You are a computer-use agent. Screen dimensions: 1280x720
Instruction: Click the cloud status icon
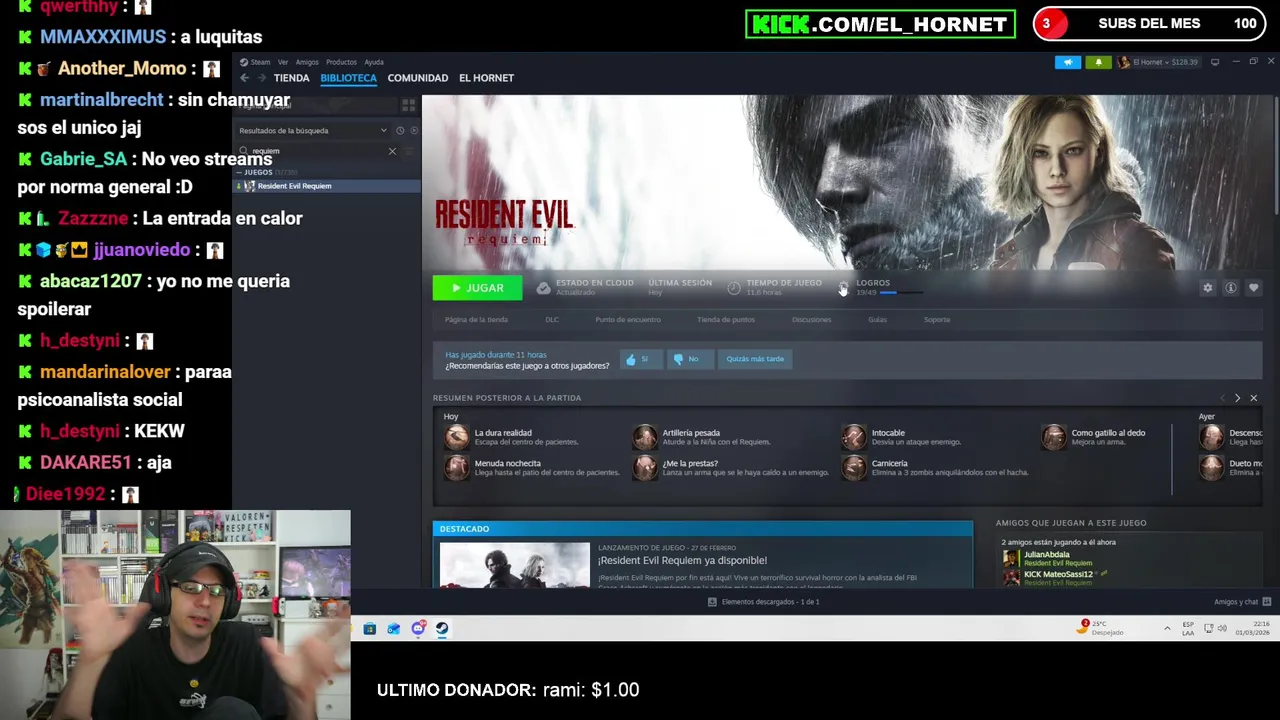543,288
